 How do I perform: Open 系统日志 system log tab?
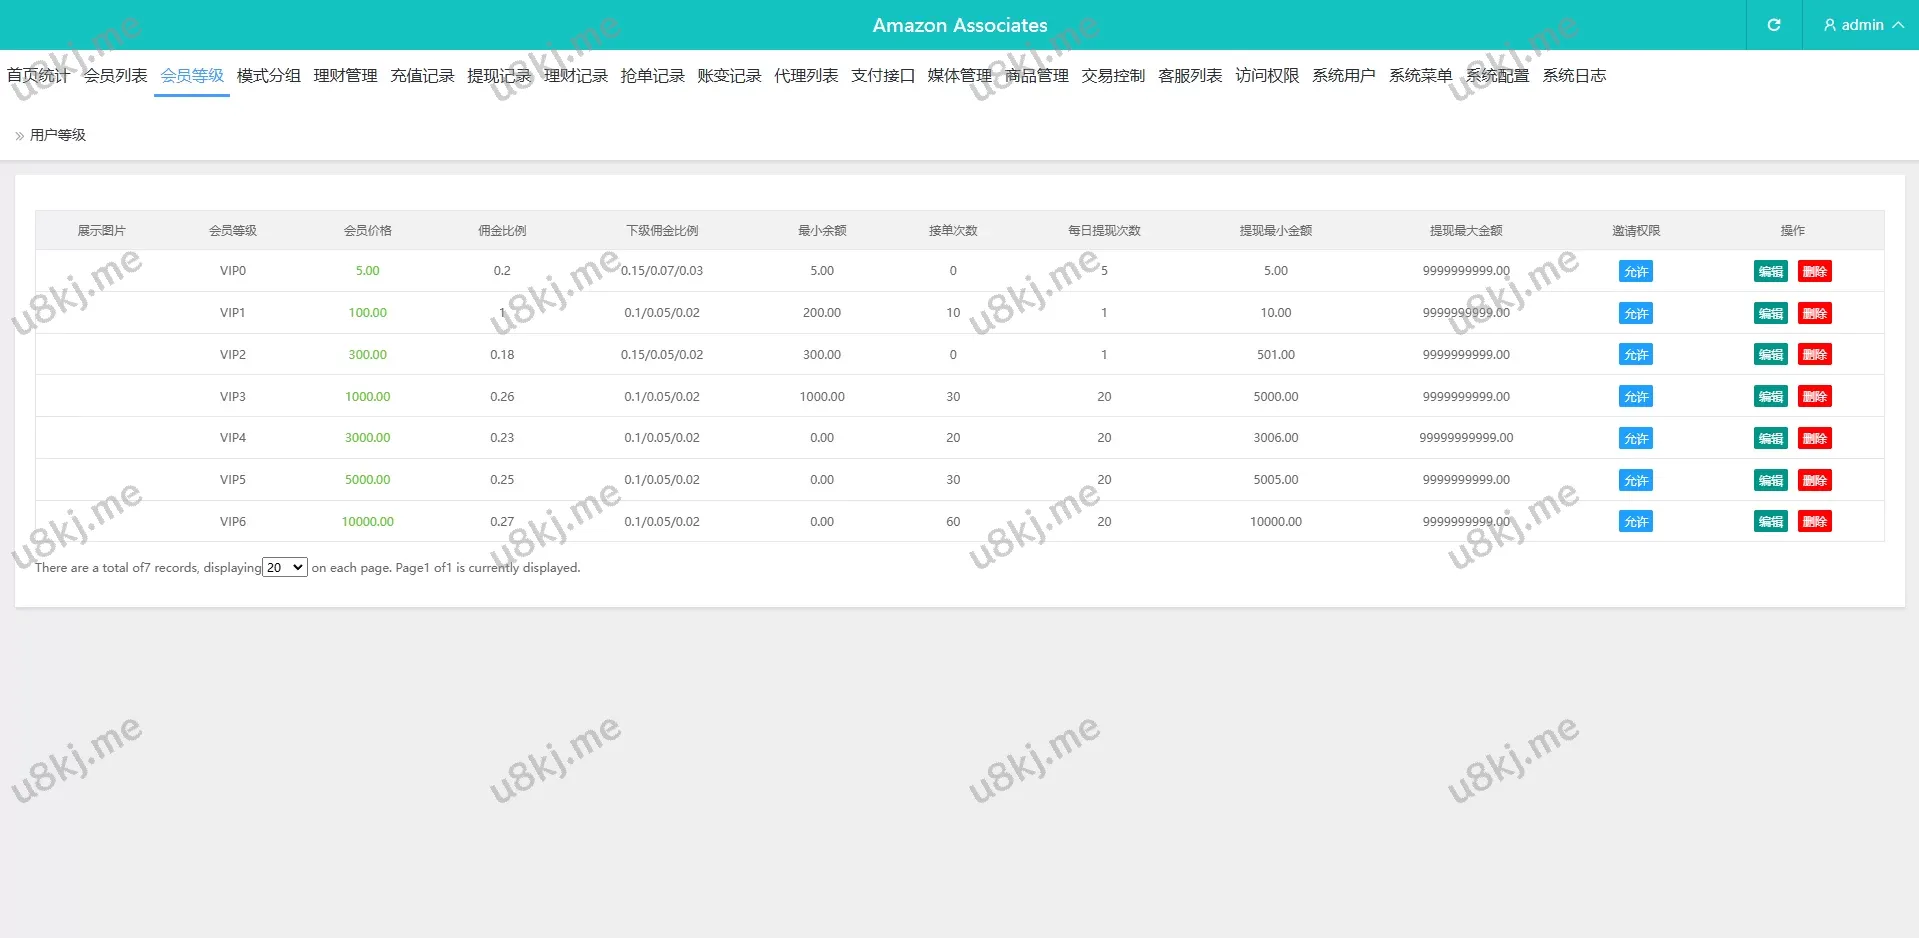[x=1573, y=76]
